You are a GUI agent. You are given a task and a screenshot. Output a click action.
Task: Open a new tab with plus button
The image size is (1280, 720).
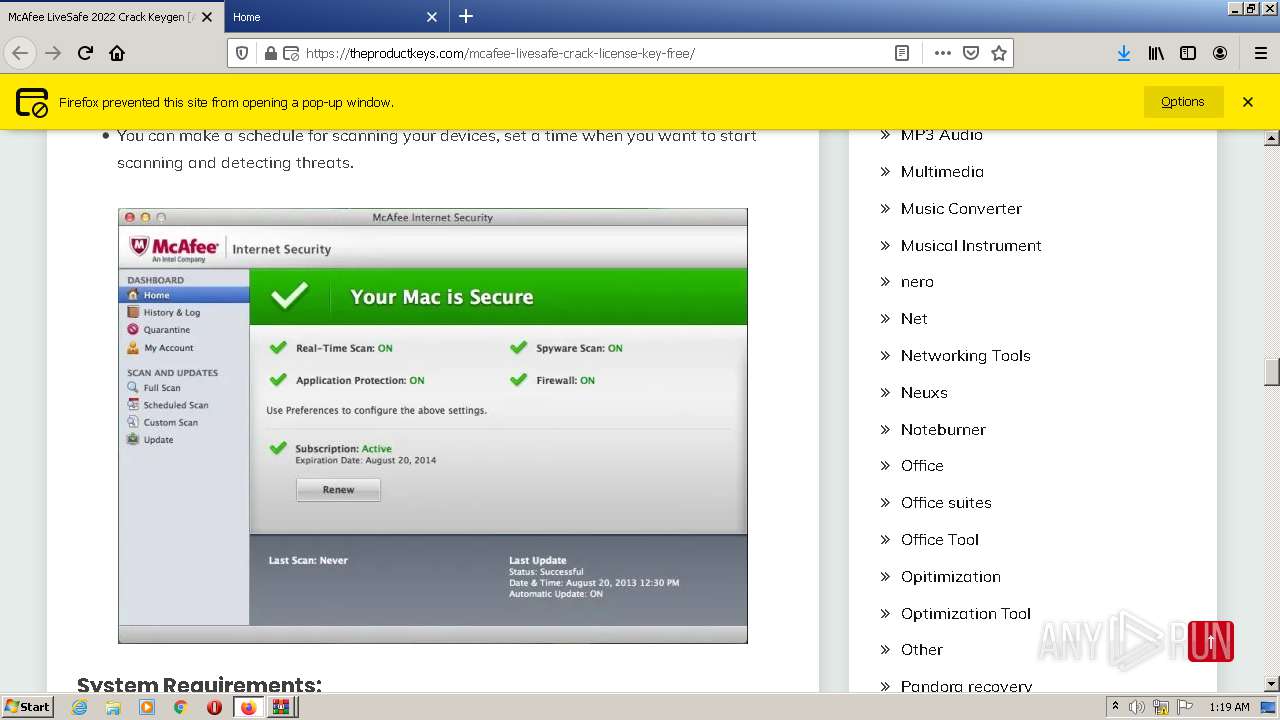tap(466, 16)
